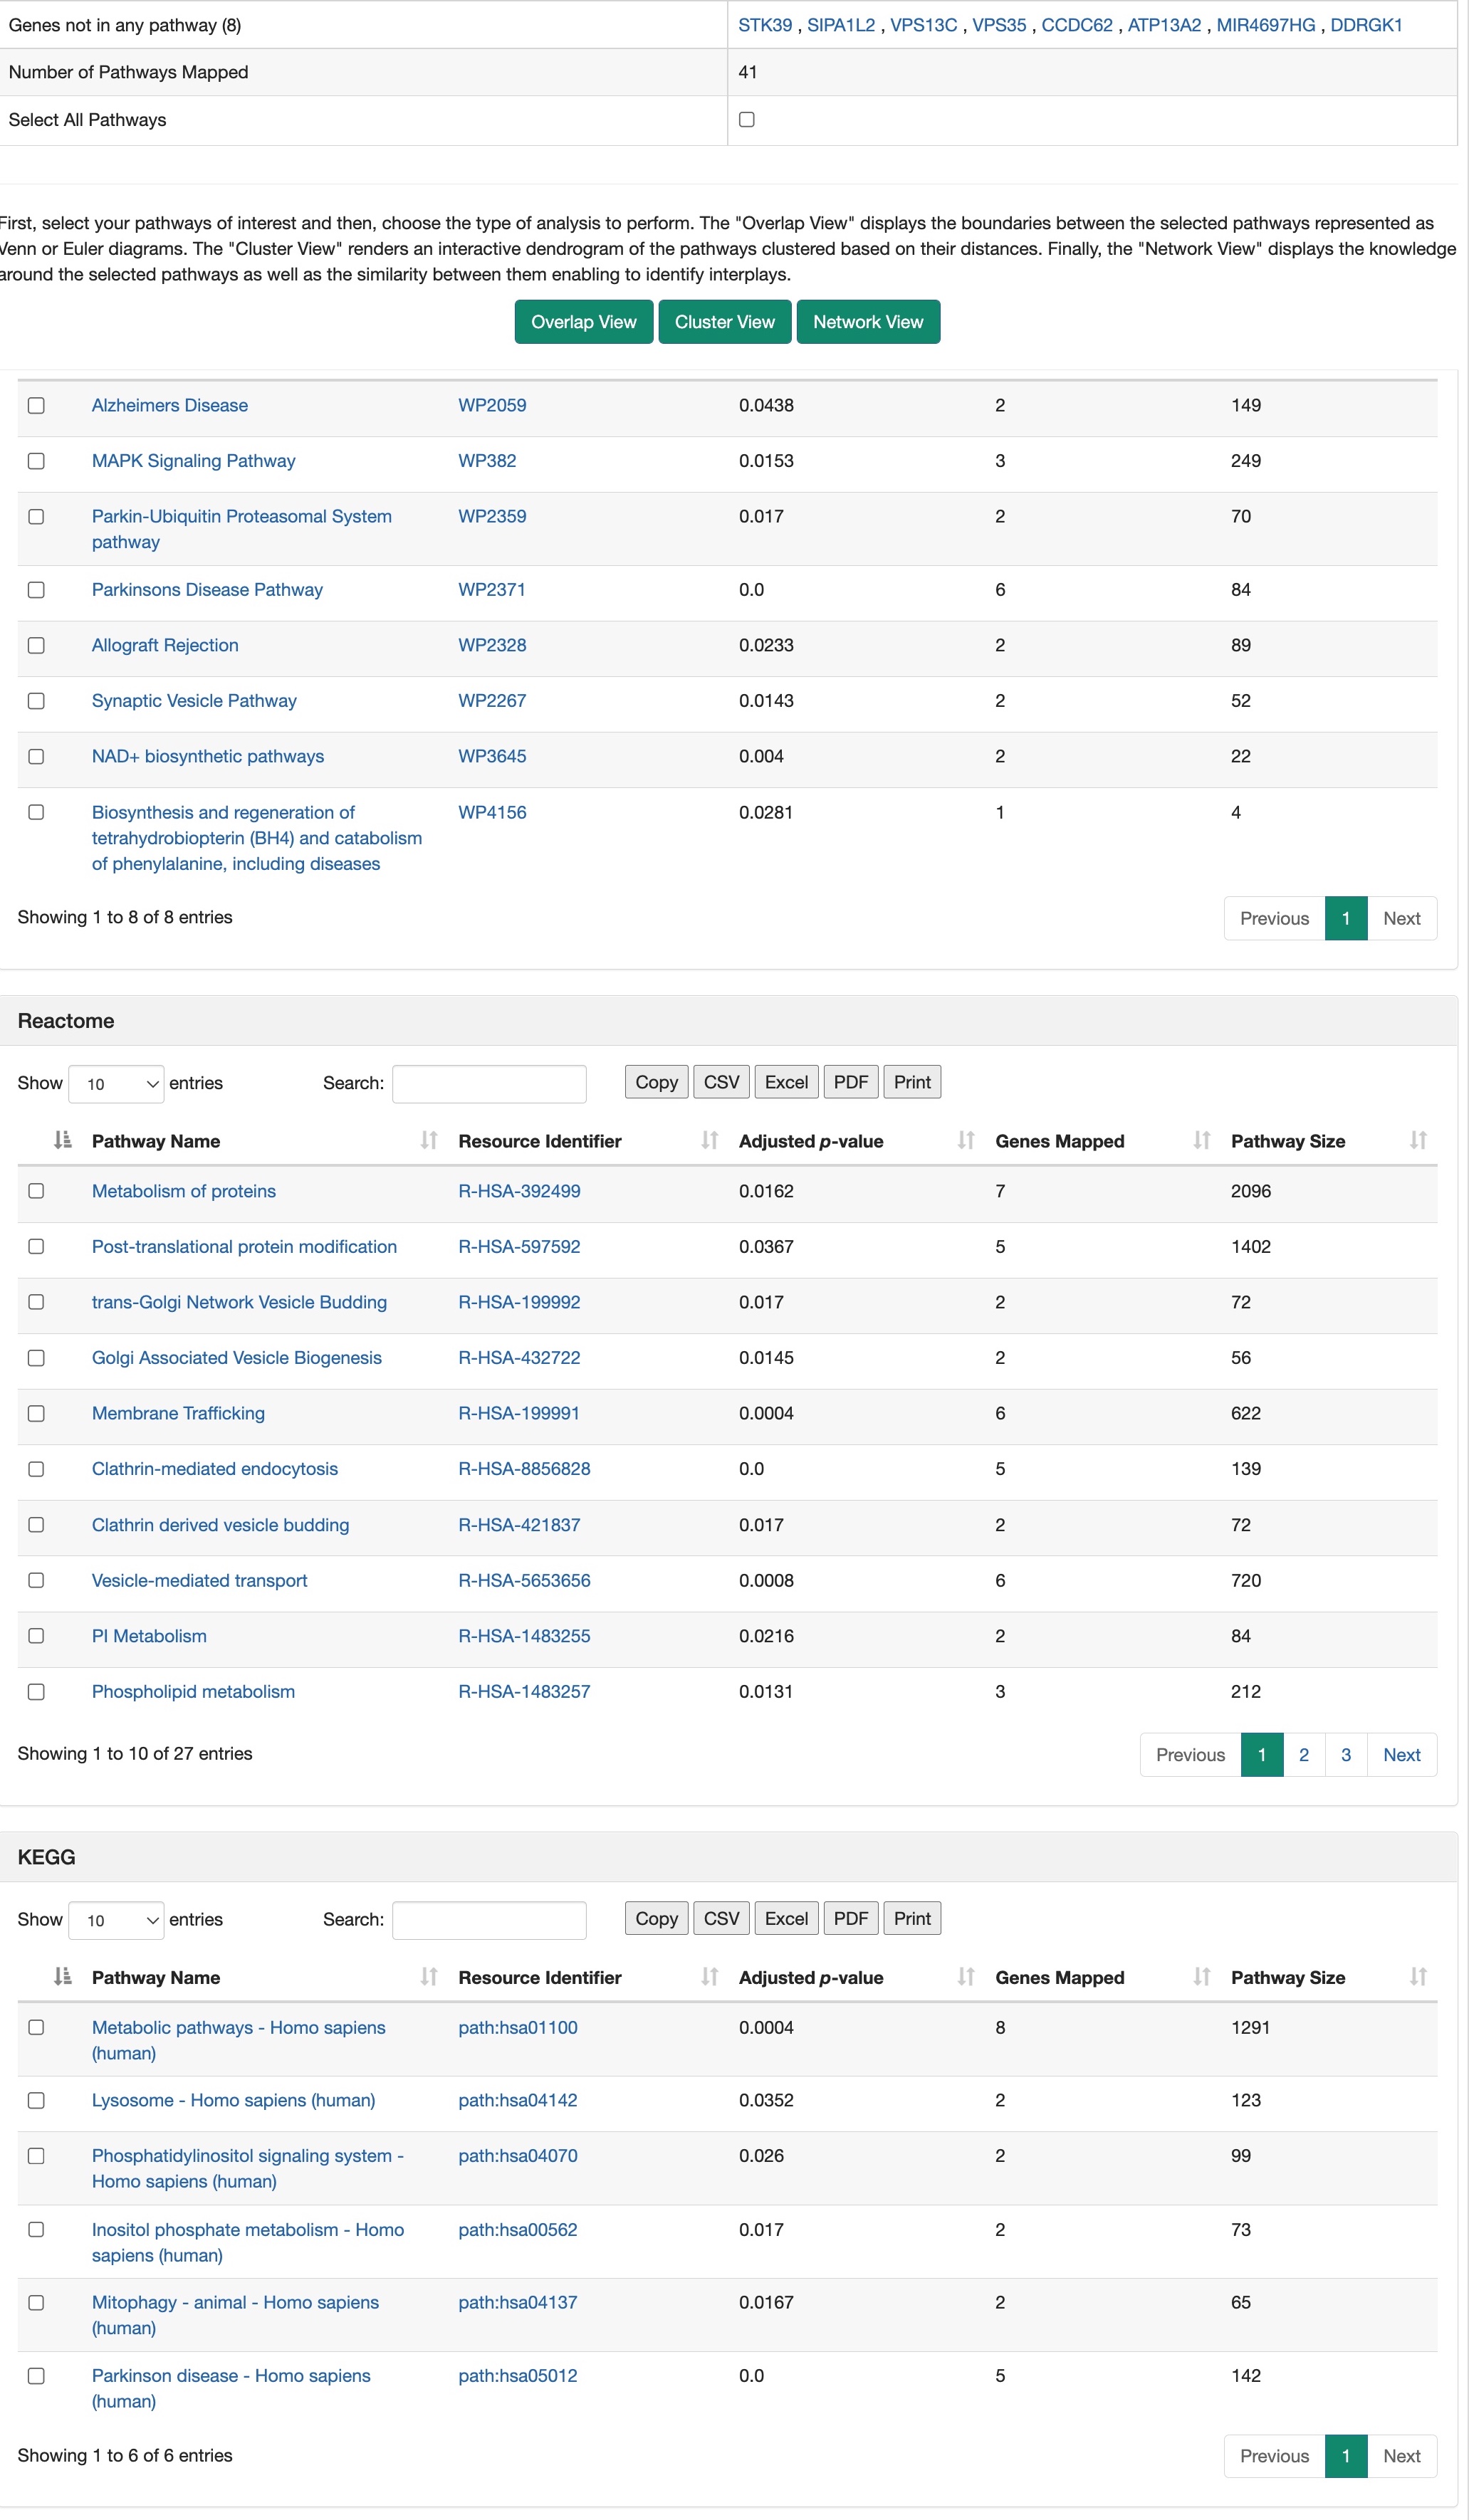Image resolution: width=1469 pixels, height=2520 pixels.
Task: Open the Network View
Action: 868,322
